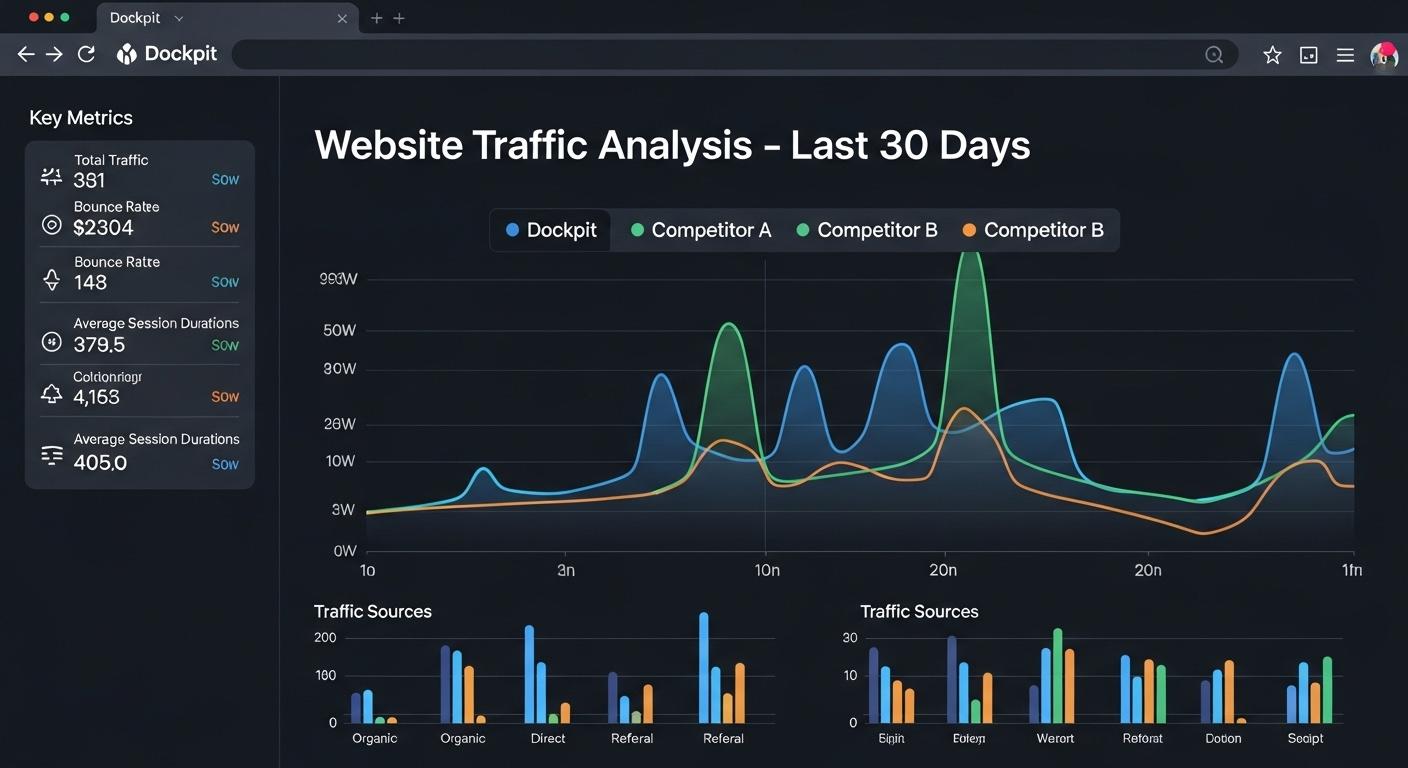Image resolution: width=1408 pixels, height=768 pixels.
Task: Click the Sow link next to Total Traffic
Action: click(x=225, y=180)
